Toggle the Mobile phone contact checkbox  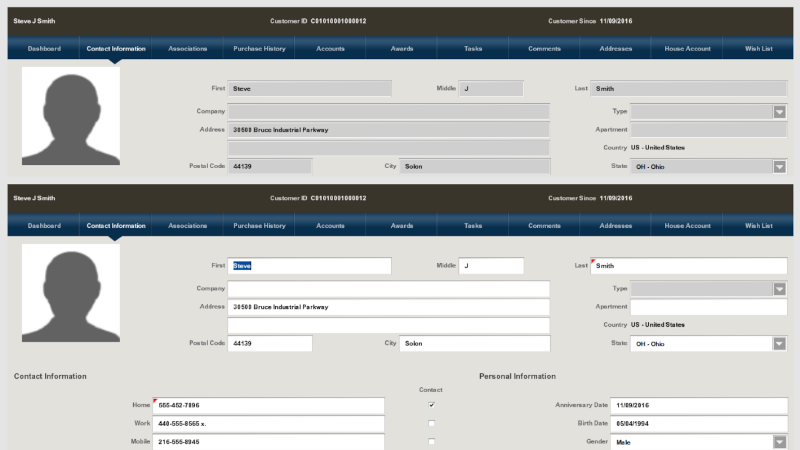pyautogui.click(x=432, y=441)
